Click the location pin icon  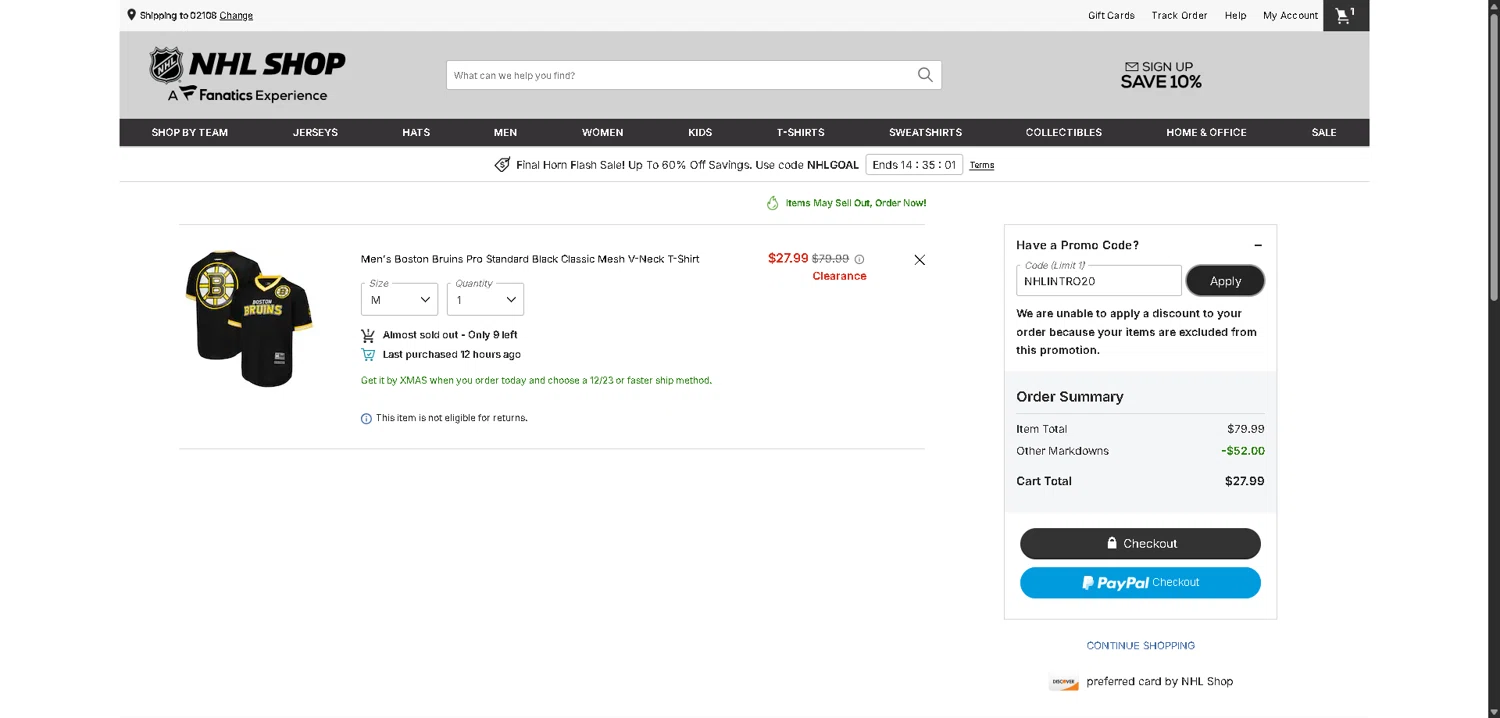(131, 15)
